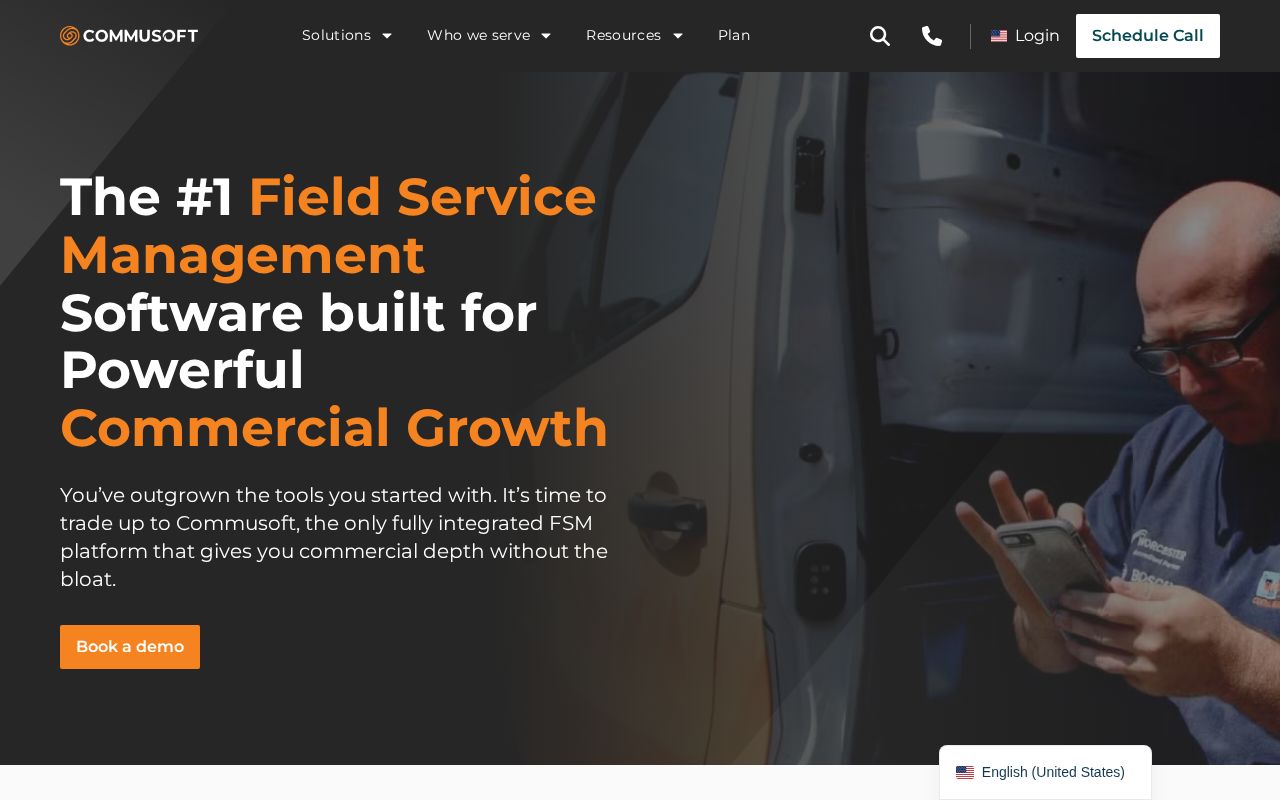1280x800 pixels.
Task: Click the Field Service Management heading text
Action: (328, 225)
